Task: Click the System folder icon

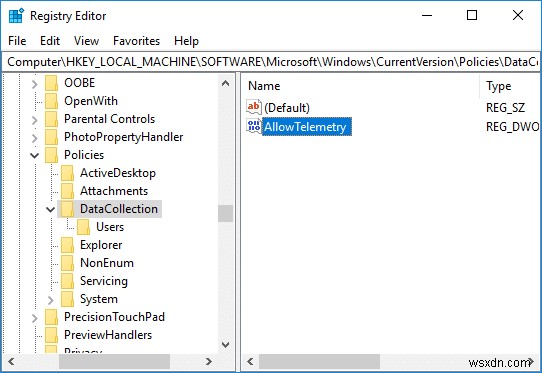Action: pyautogui.click(x=67, y=299)
